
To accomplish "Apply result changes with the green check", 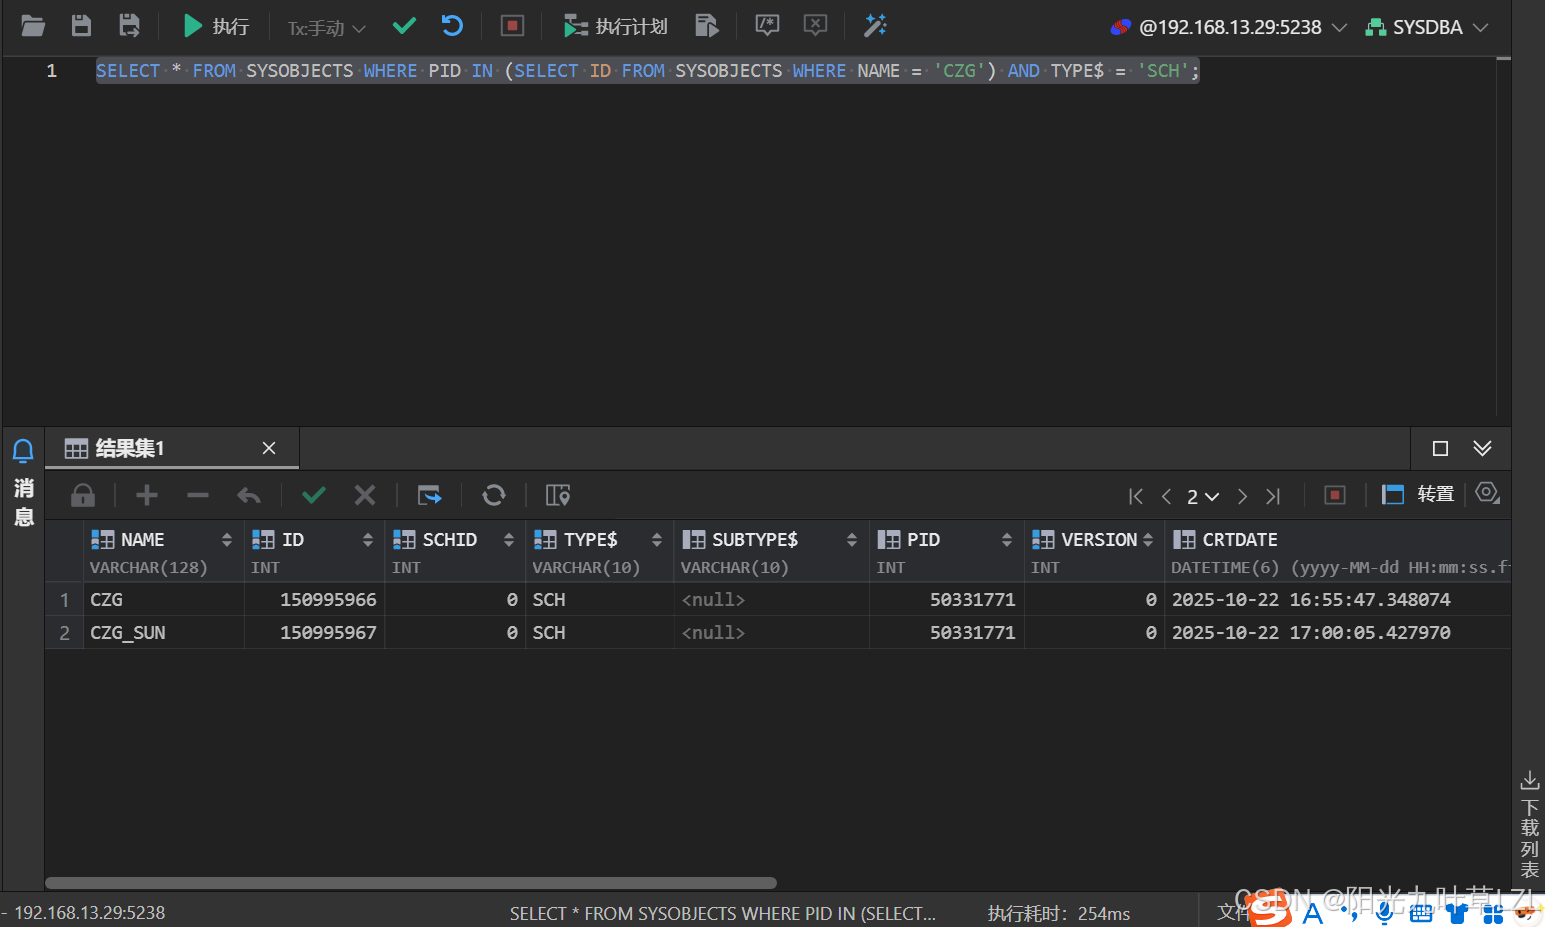I will tap(314, 495).
